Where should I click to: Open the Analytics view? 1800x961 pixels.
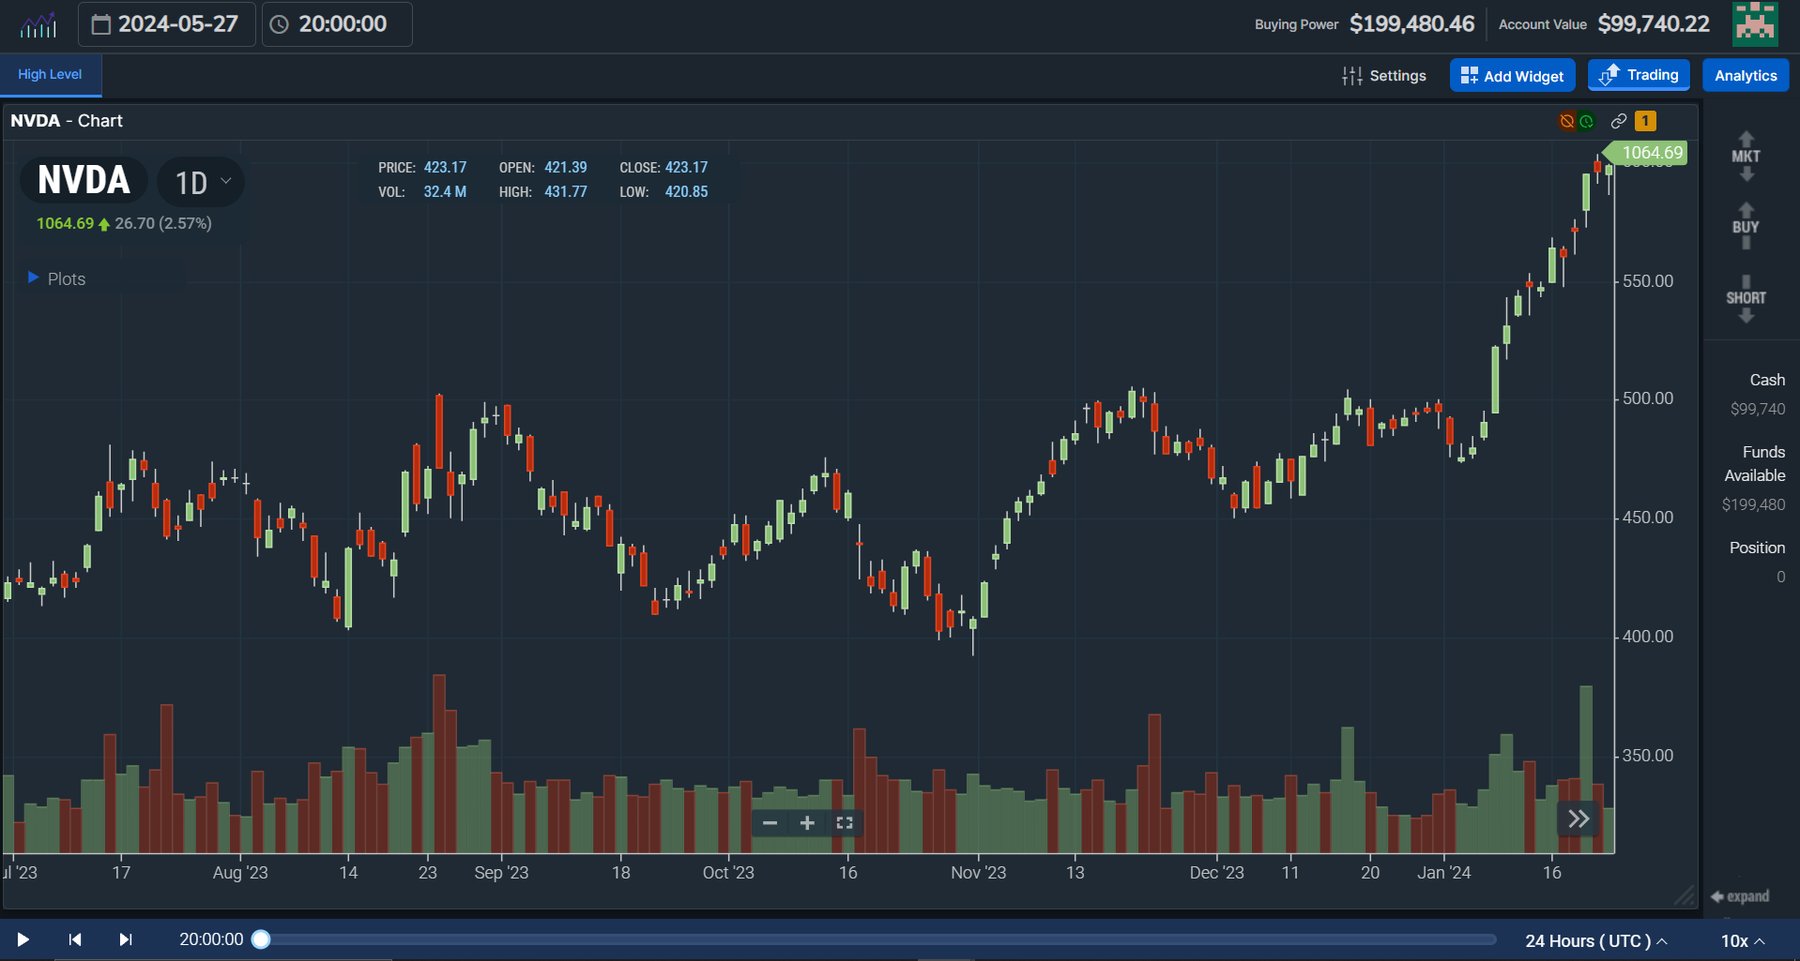[1745, 75]
